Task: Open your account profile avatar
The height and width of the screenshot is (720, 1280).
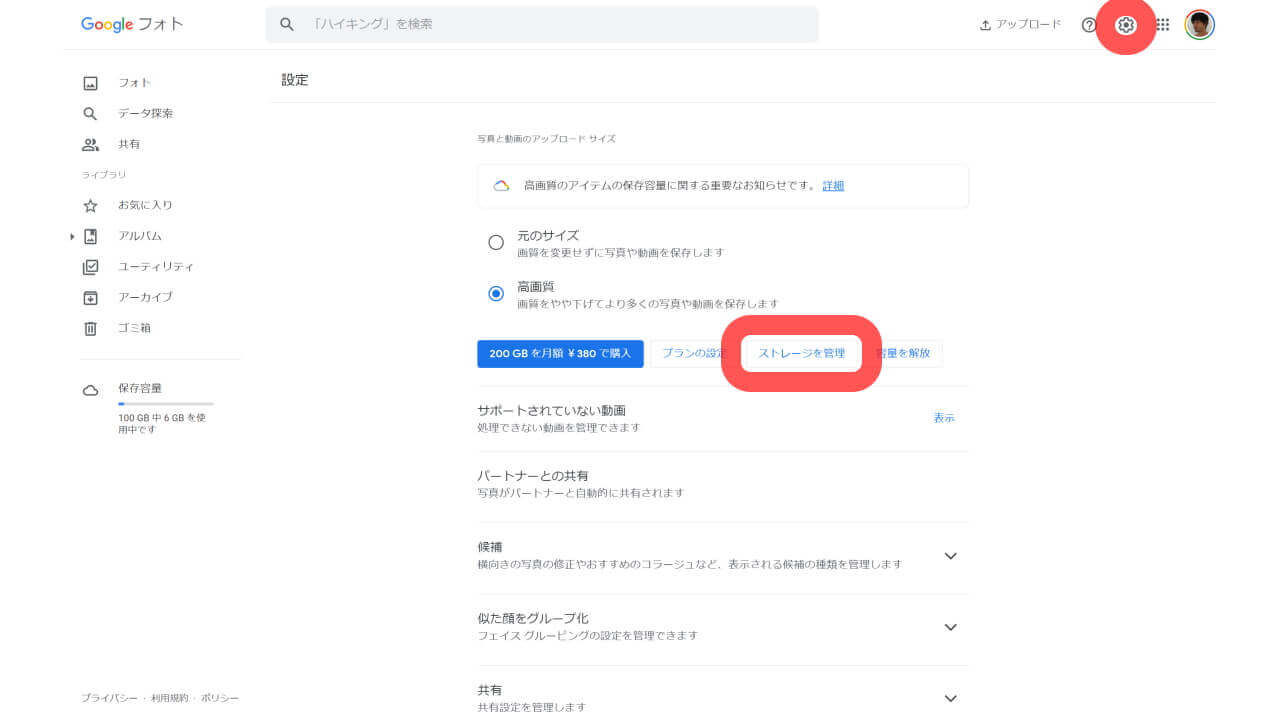Action: [x=1198, y=25]
